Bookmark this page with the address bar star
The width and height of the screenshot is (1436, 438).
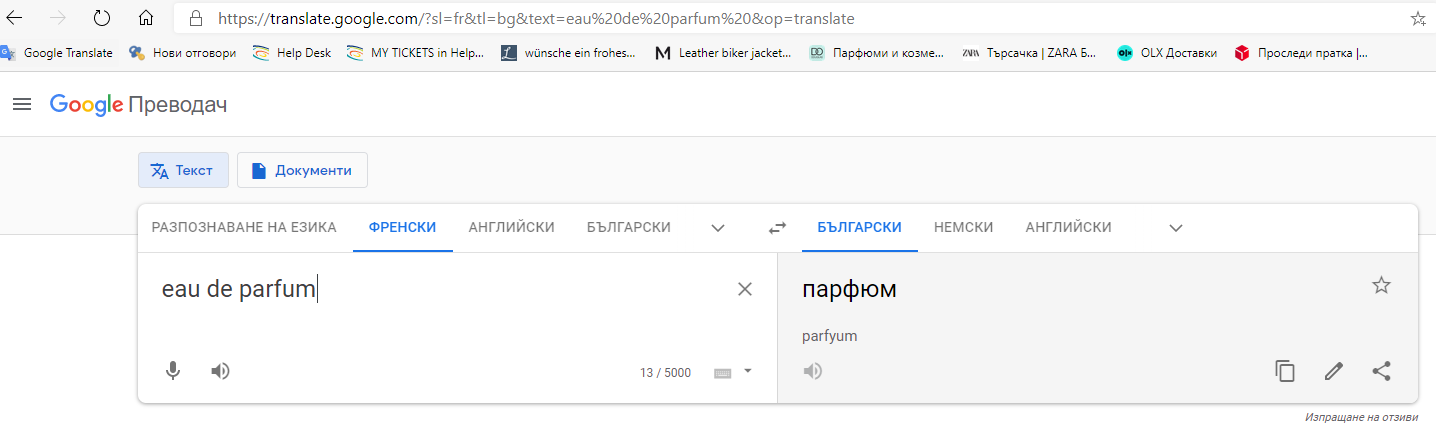(1418, 19)
